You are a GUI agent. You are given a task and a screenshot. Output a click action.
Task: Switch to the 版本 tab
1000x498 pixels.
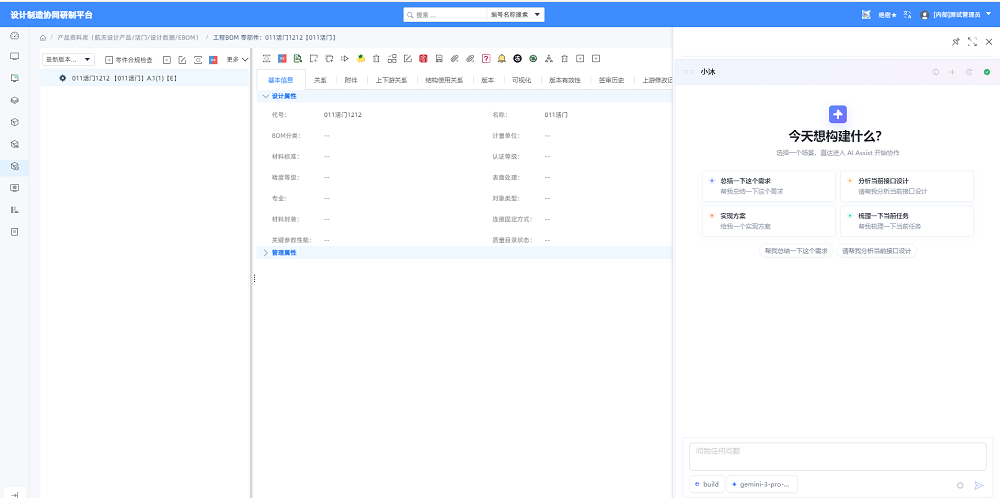point(487,80)
